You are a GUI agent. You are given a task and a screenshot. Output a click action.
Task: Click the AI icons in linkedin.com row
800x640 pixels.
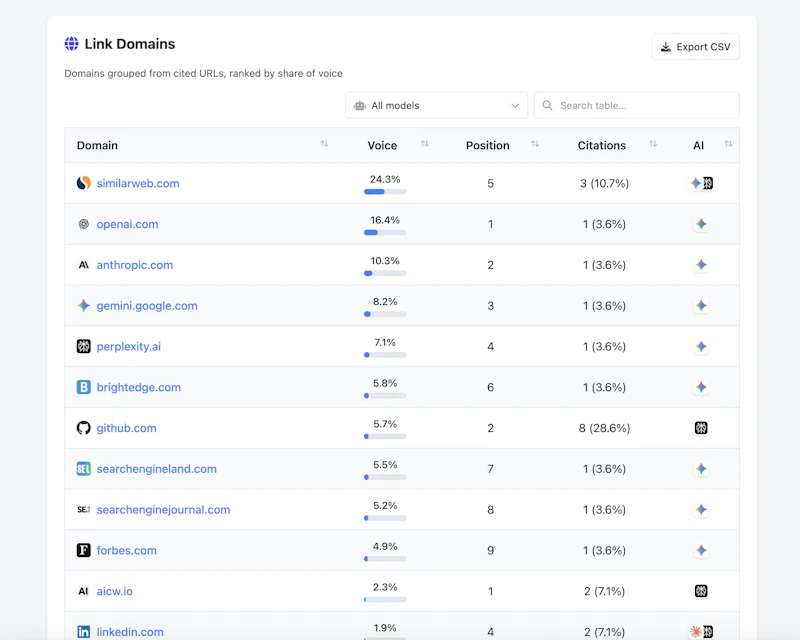click(702, 632)
